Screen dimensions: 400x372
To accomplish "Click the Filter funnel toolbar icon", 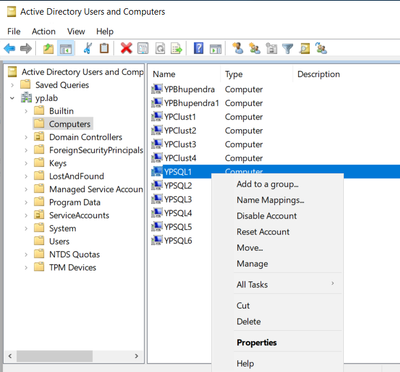I will [x=287, y=49].
